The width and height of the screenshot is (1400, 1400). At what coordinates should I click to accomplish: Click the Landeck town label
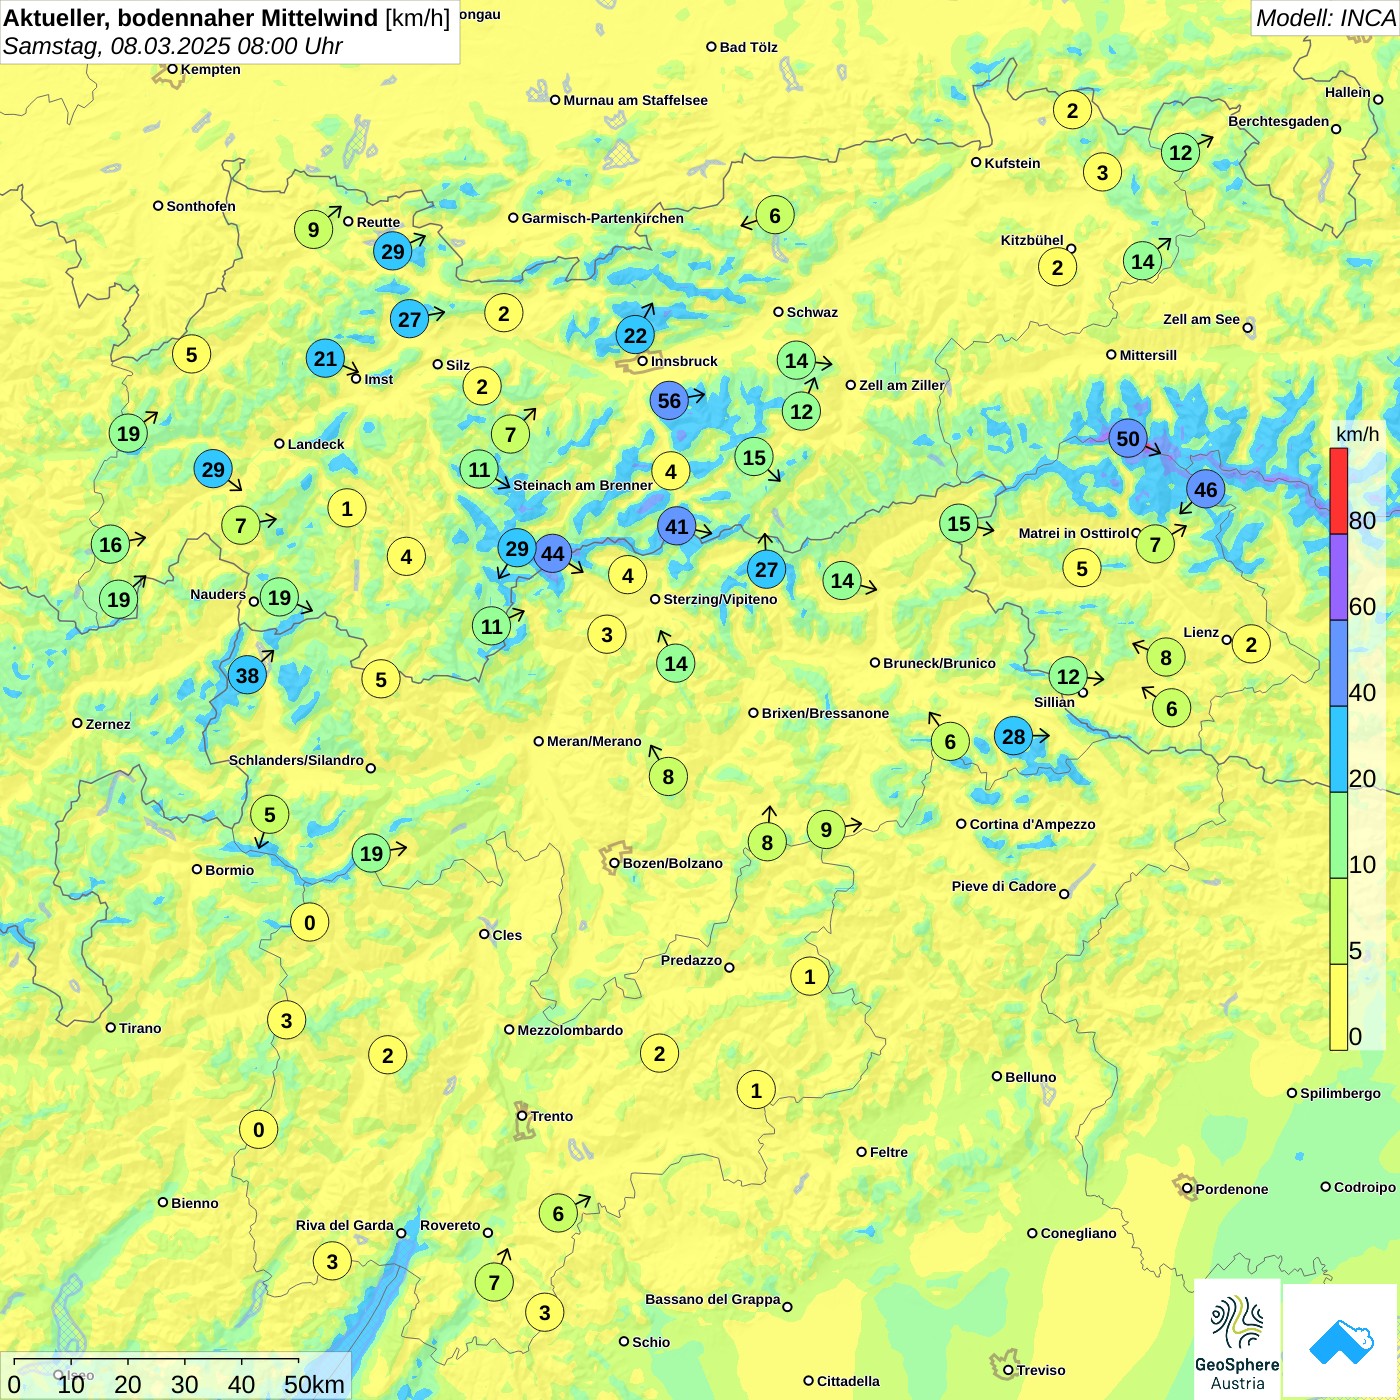coord(316,444)
